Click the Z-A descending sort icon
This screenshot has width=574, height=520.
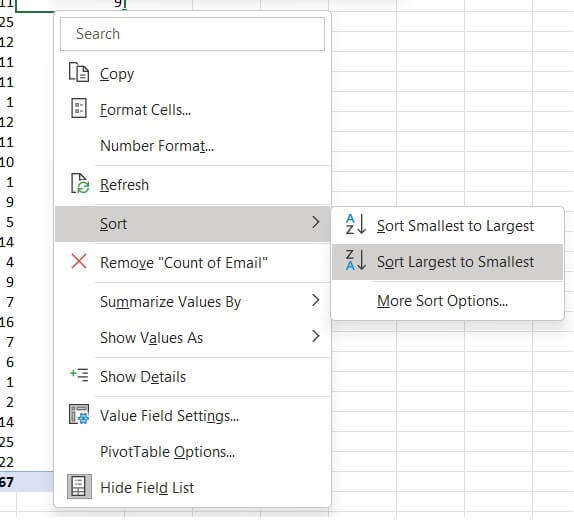(x=355, y=260)
